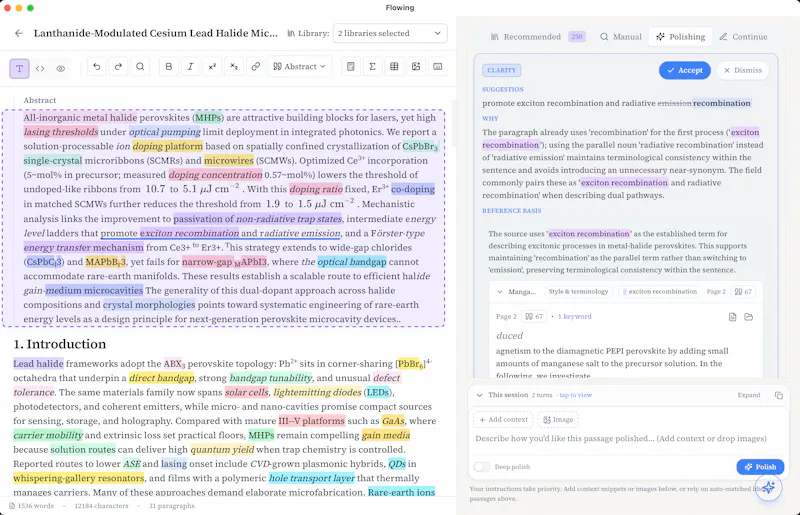Go back using the arrow icon
This screenshot has height=515, width=800.
pos(19,33)
